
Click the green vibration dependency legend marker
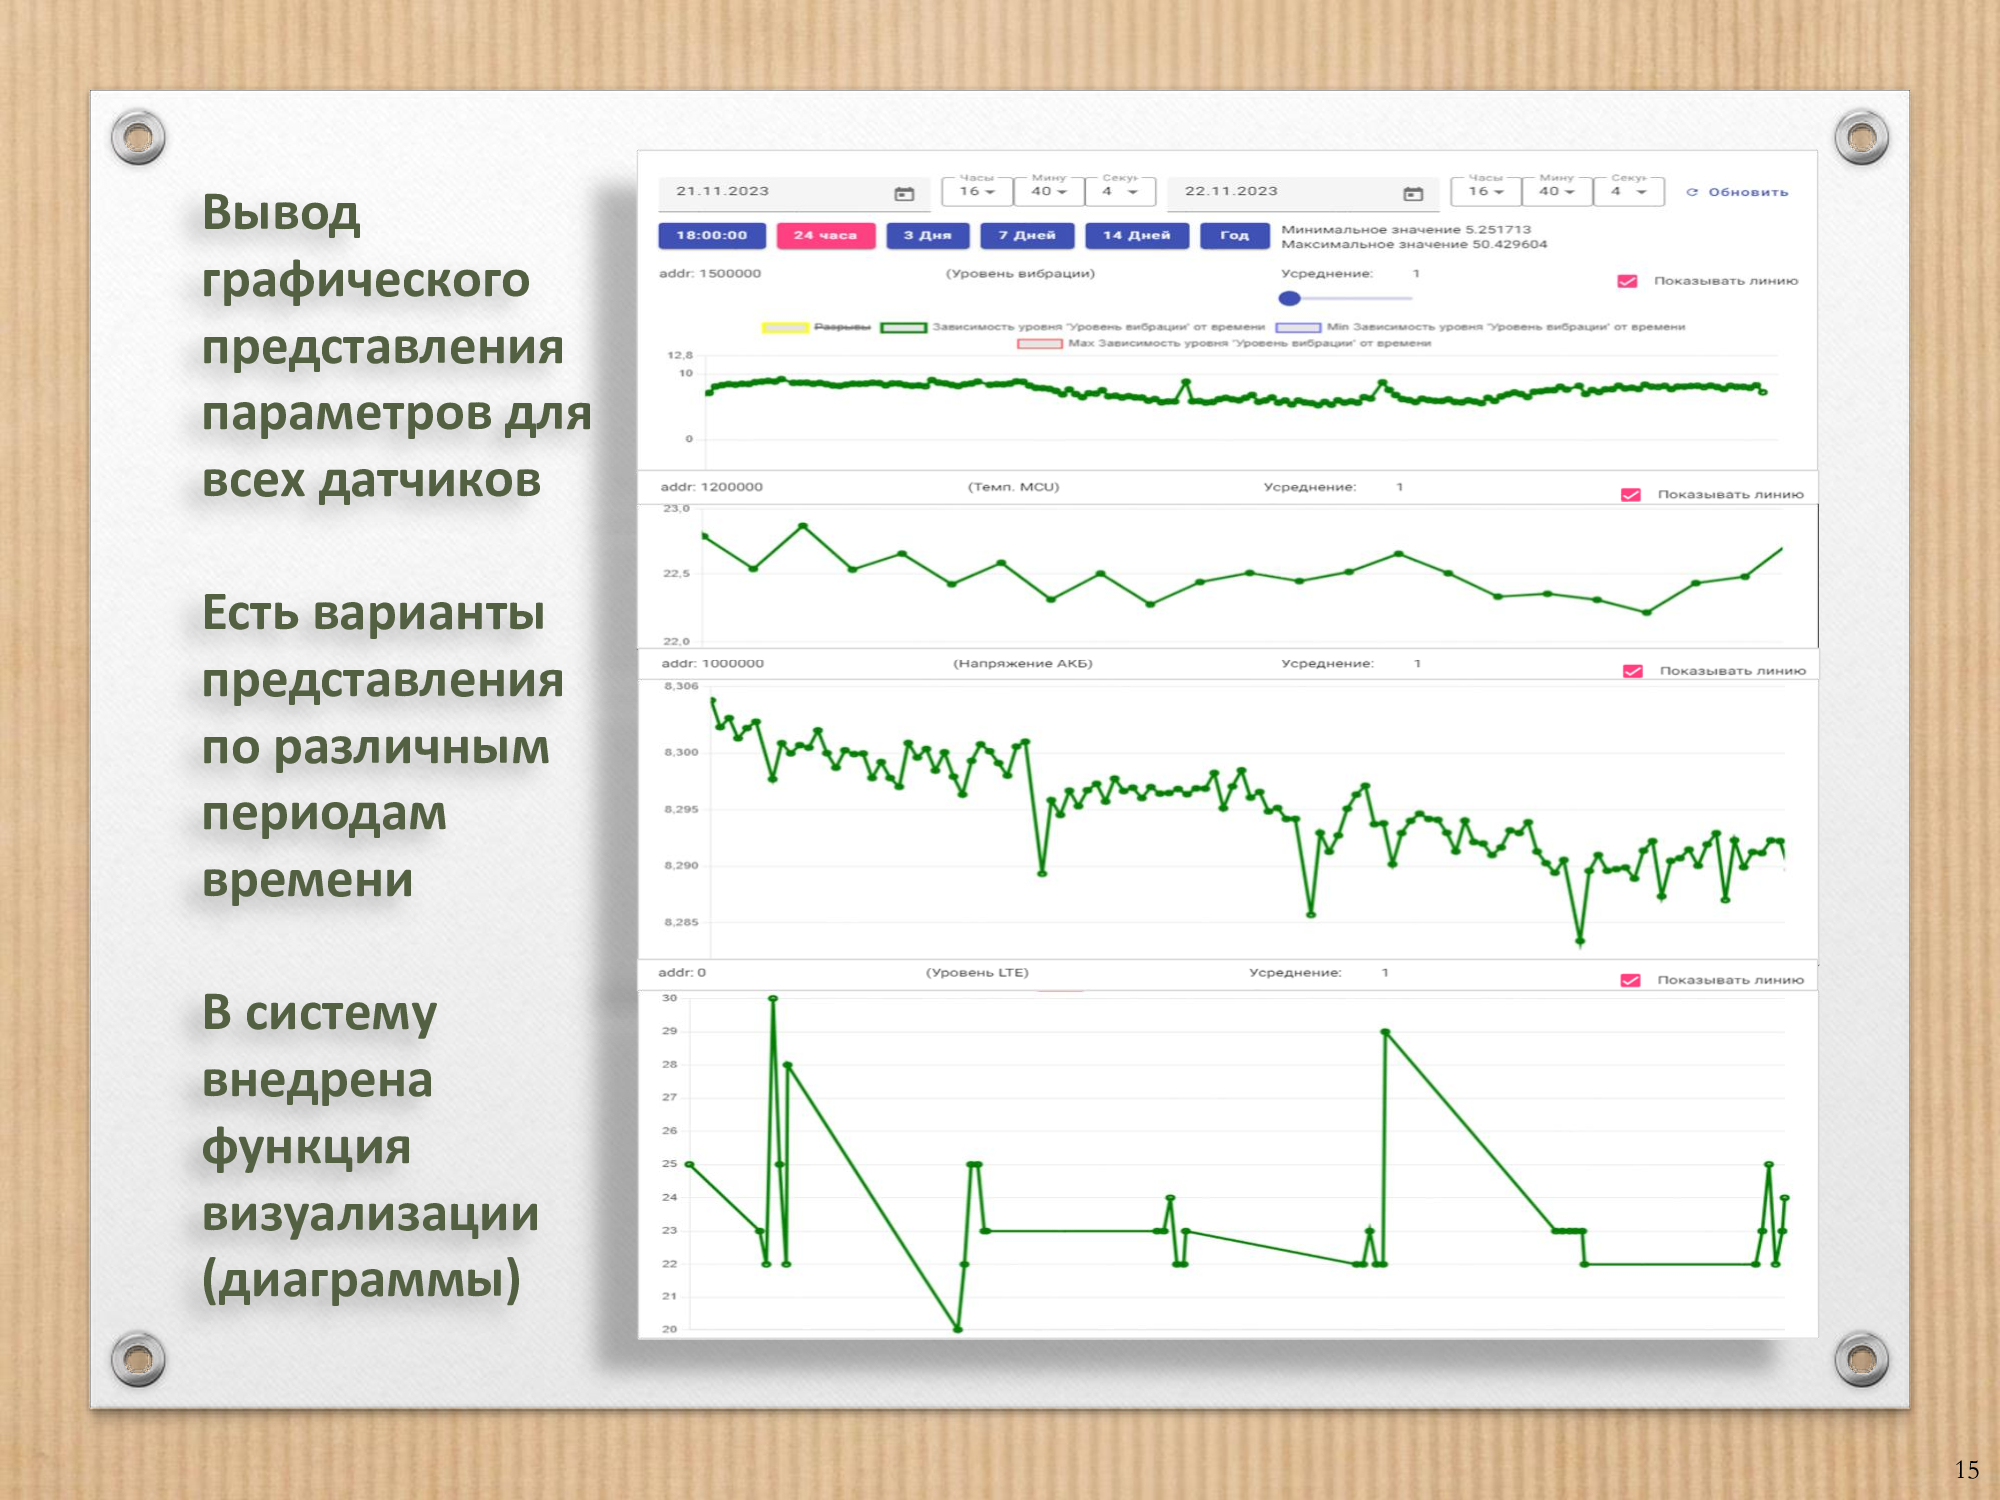[x=905, y=327]
